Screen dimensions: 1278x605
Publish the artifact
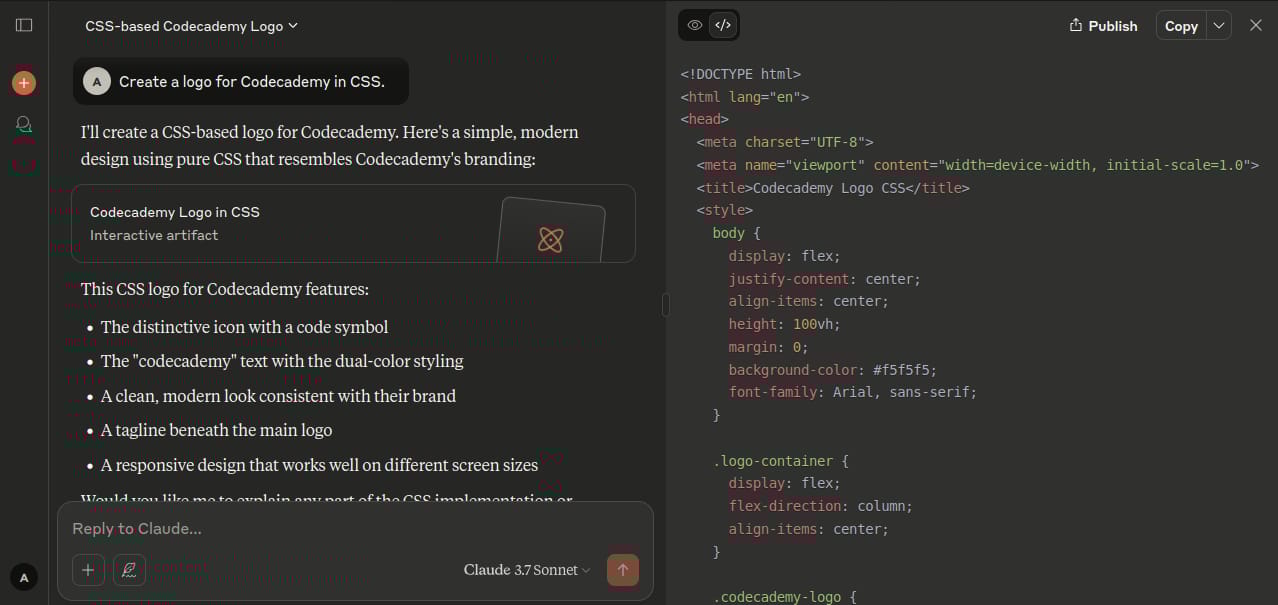pos(1103,26)
